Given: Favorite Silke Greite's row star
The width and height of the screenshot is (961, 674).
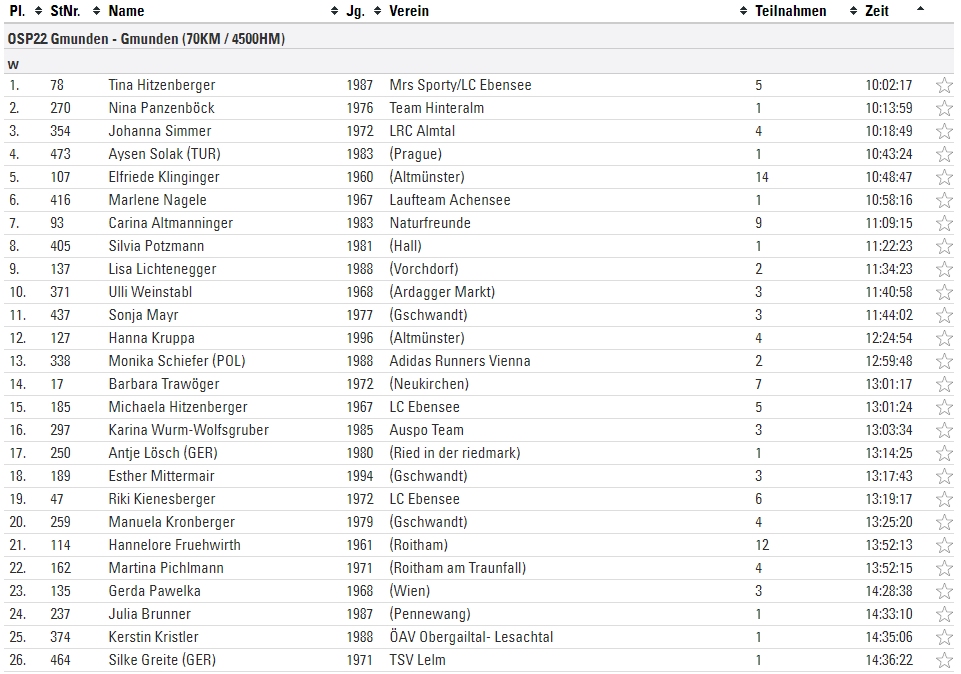Looking at the screenshot, I should click(944, 661).
